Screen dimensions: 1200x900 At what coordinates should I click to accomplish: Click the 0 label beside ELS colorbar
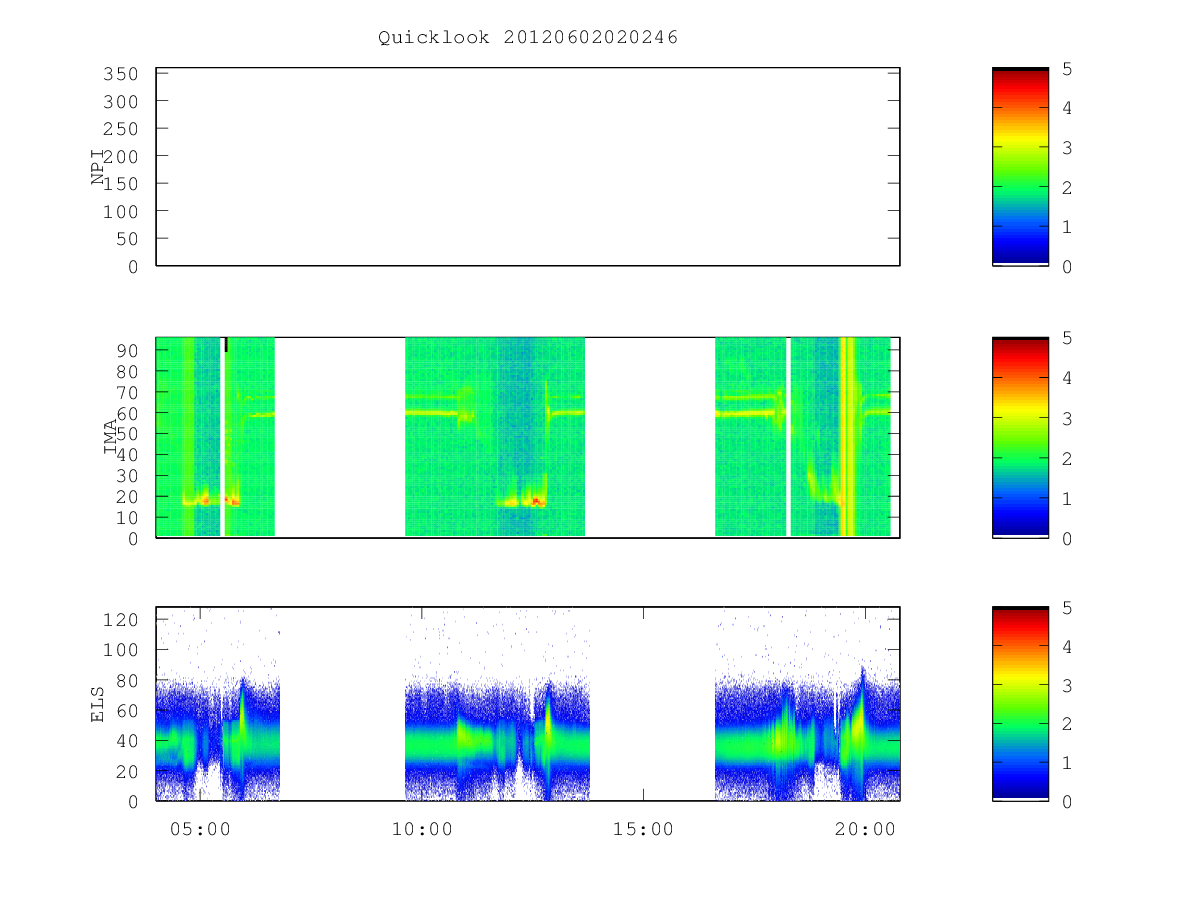[x=1067, y=801]
